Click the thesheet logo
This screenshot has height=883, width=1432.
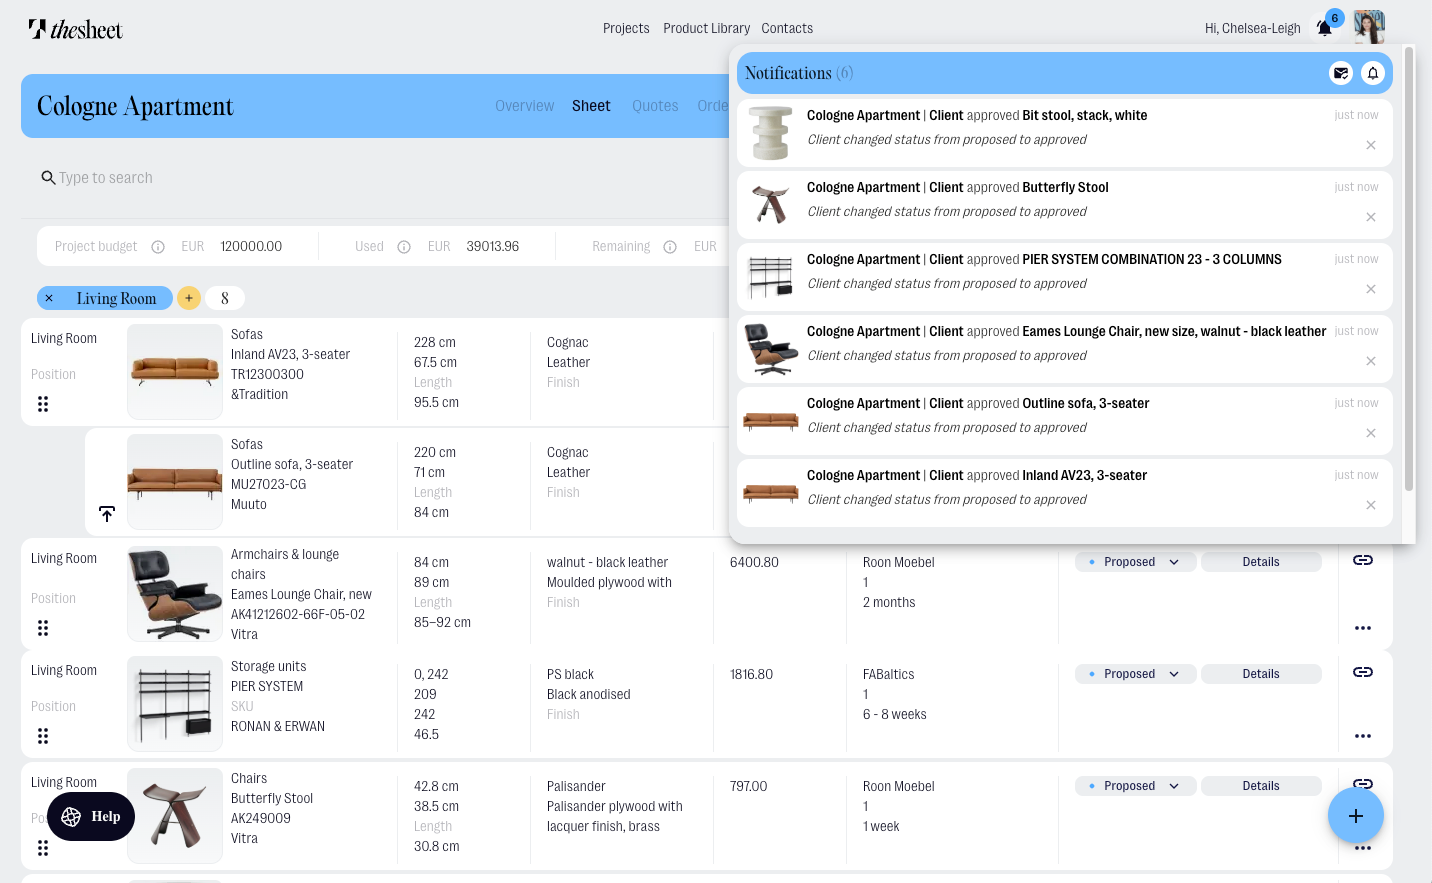76,29
